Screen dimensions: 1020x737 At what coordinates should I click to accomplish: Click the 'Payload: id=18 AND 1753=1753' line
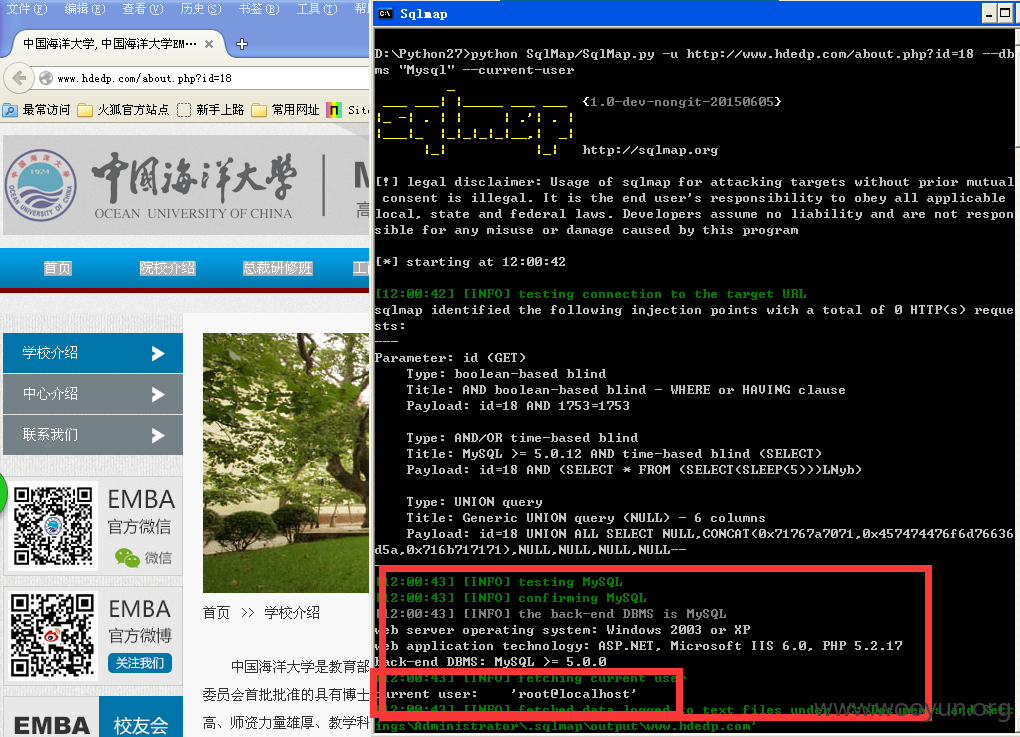tap(518, 406)
